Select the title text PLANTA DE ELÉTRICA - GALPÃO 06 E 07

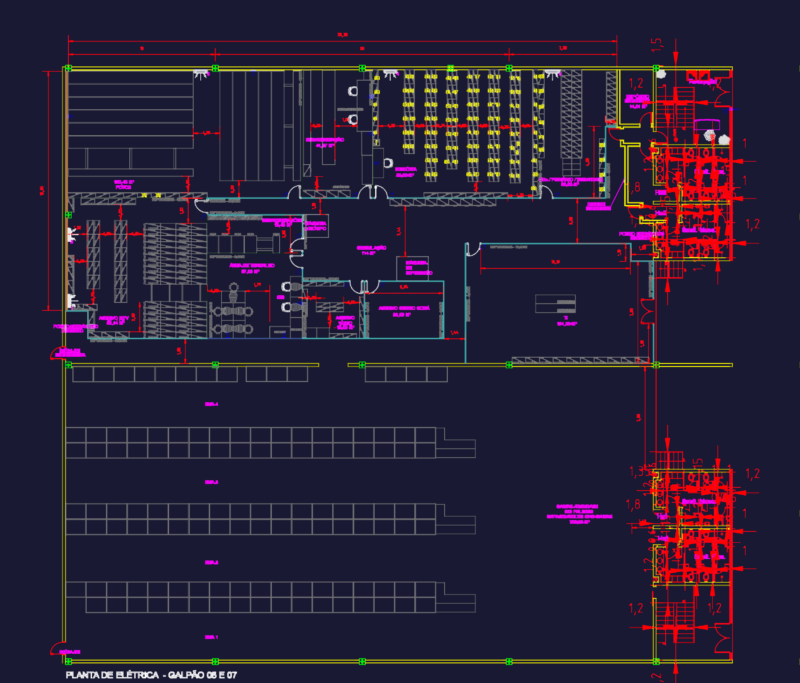pos(151,675)
